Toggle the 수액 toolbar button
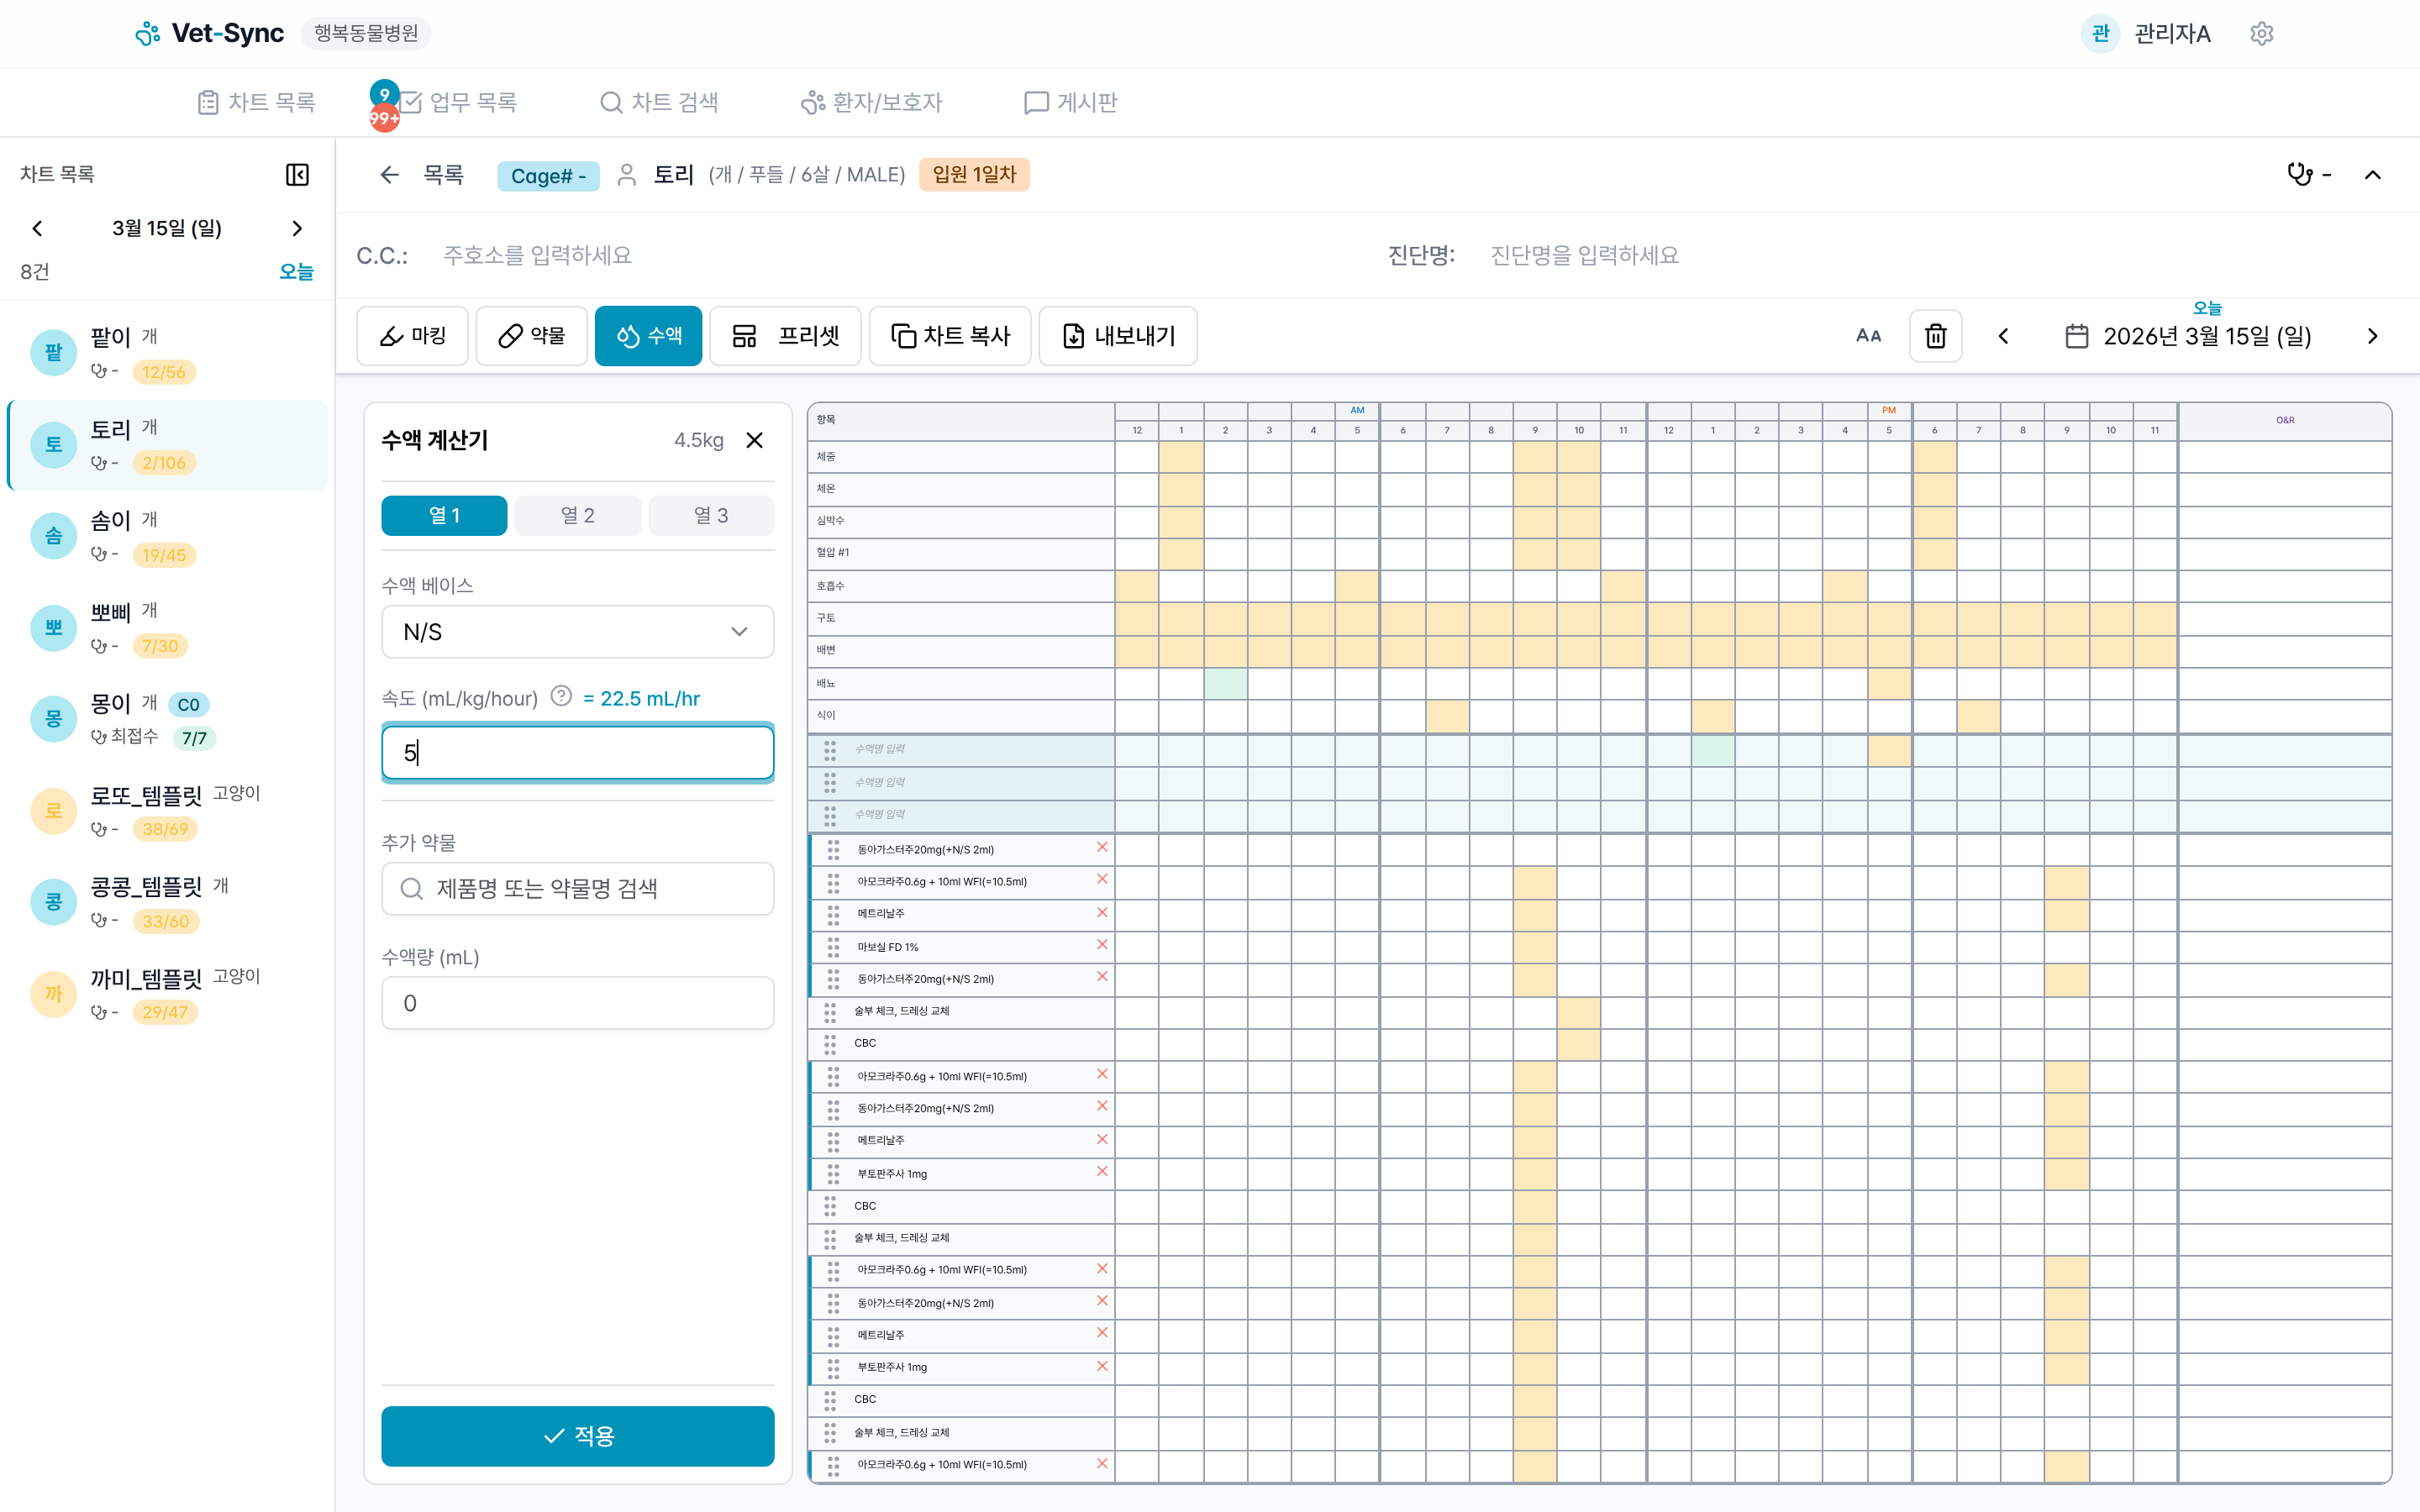 (648, 336)
